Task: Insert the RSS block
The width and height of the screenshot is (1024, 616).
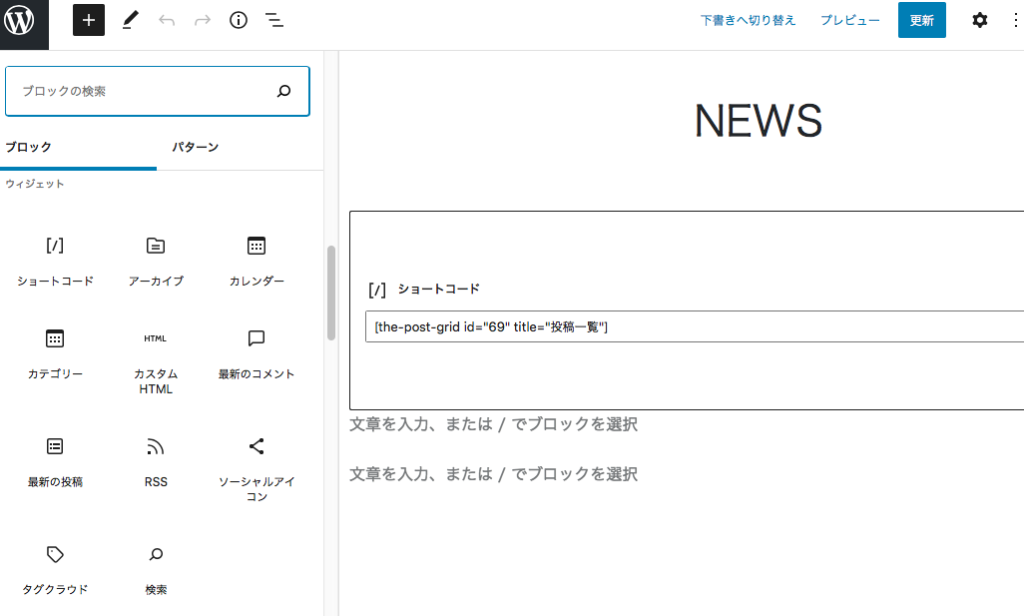Action: coord(155,463)
